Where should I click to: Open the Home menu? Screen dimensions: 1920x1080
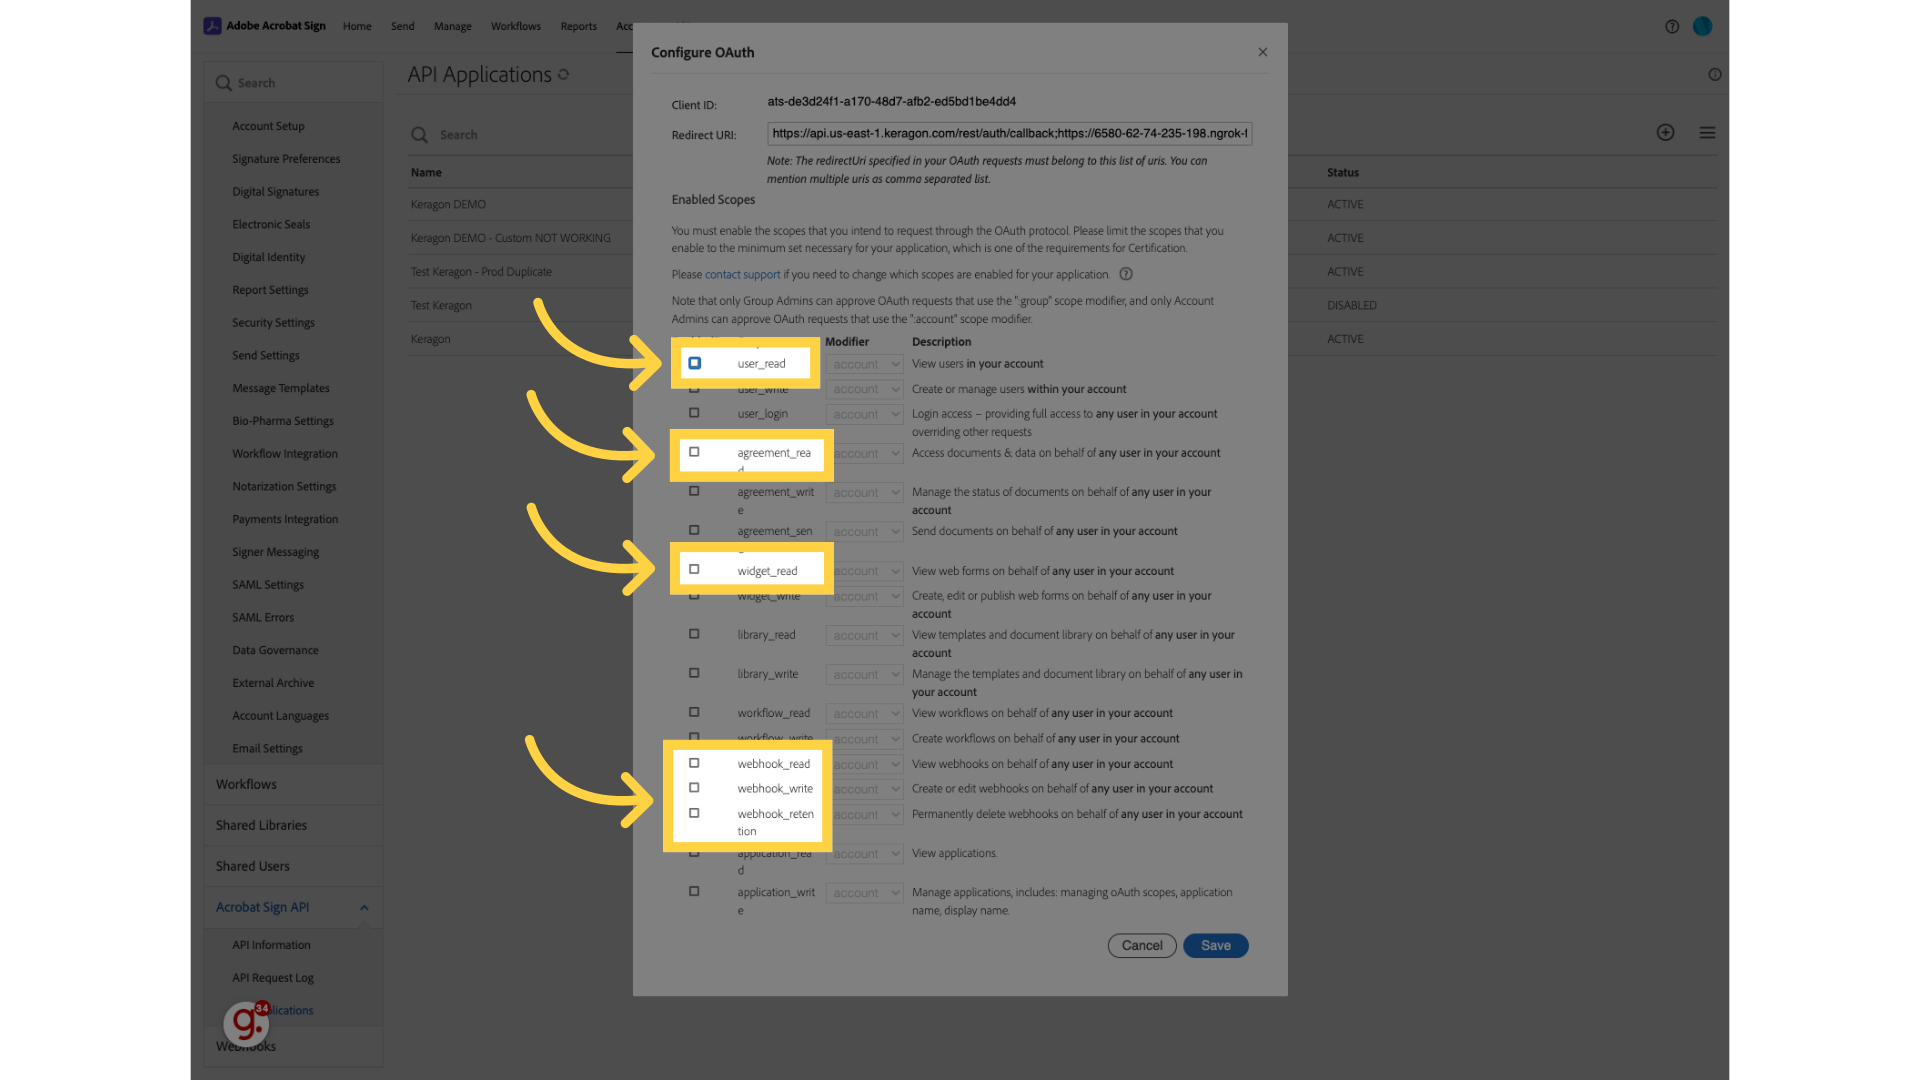click(357, 26)
